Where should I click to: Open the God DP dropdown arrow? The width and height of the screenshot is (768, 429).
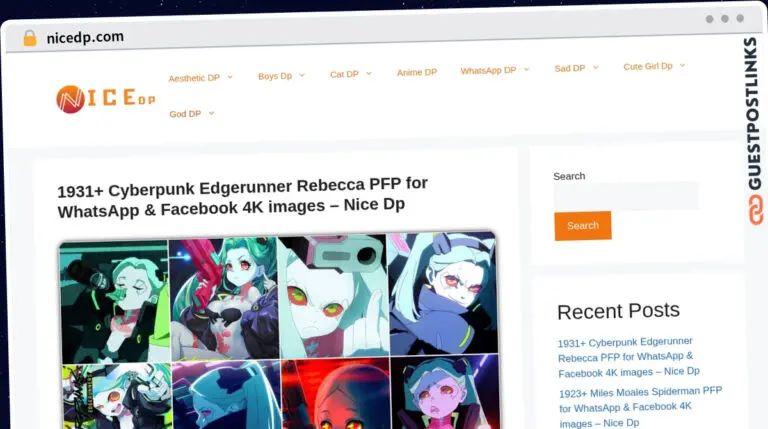click(x=211, y=114)
